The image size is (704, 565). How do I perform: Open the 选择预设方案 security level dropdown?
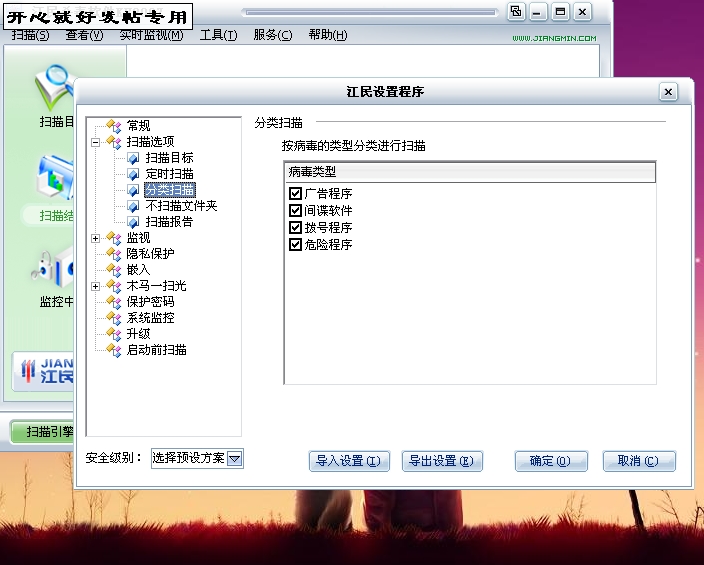[x=235, y=459]
